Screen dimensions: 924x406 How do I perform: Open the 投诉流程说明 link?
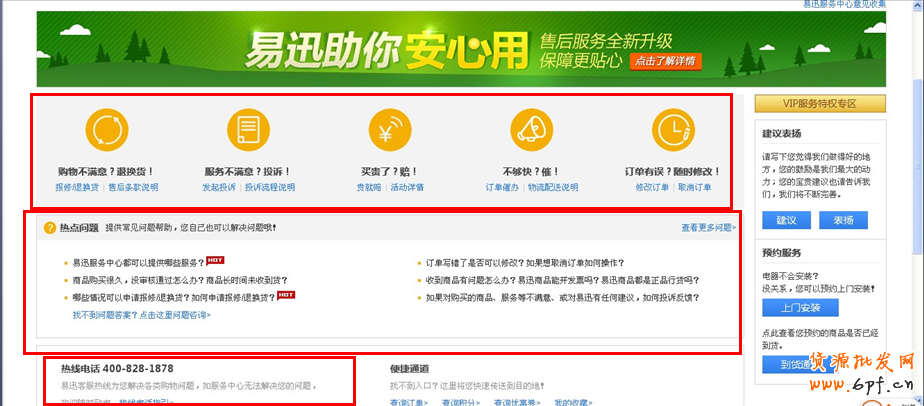[x=270, y=187]
